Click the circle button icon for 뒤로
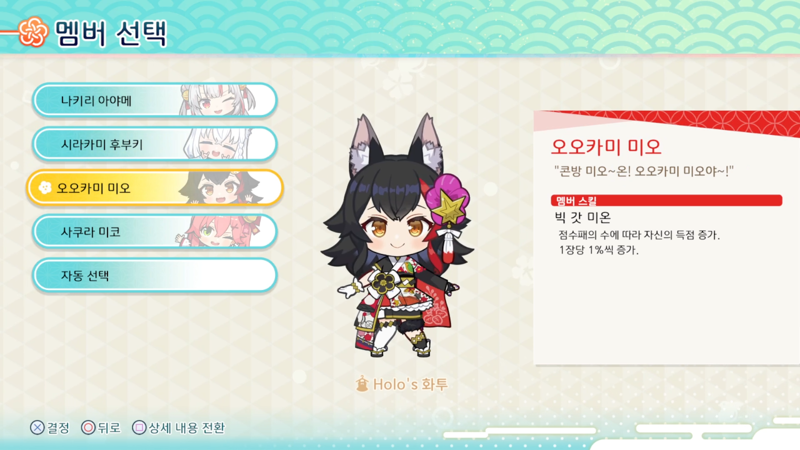 [x=88, y=428]
